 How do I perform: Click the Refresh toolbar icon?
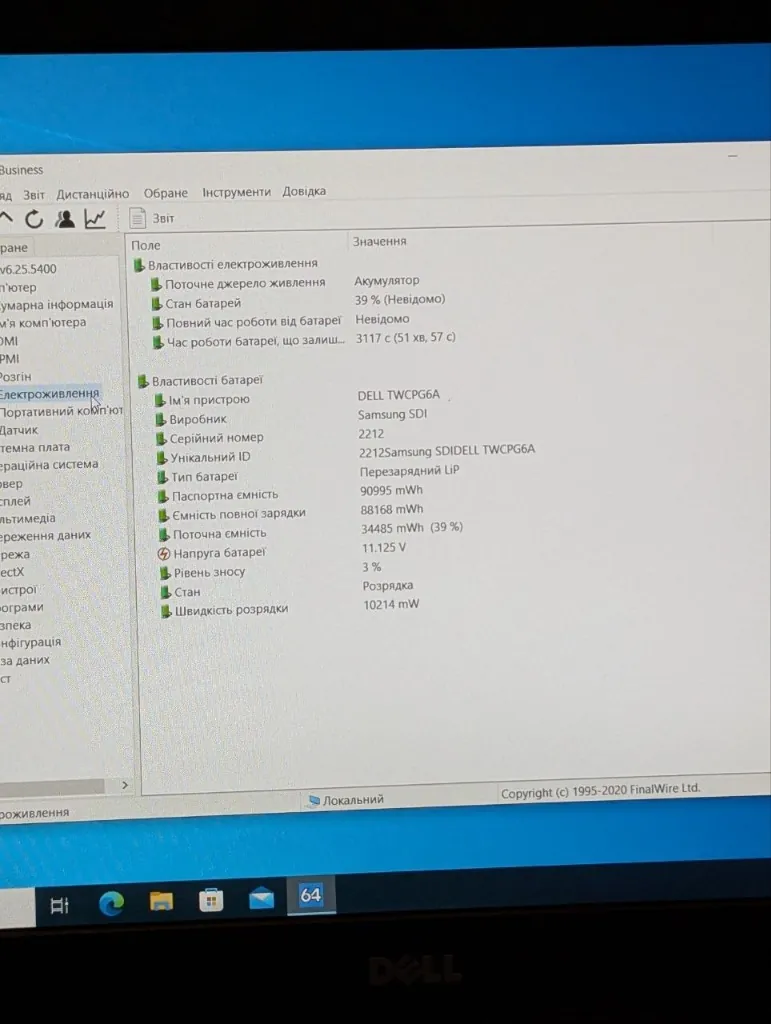34,219
